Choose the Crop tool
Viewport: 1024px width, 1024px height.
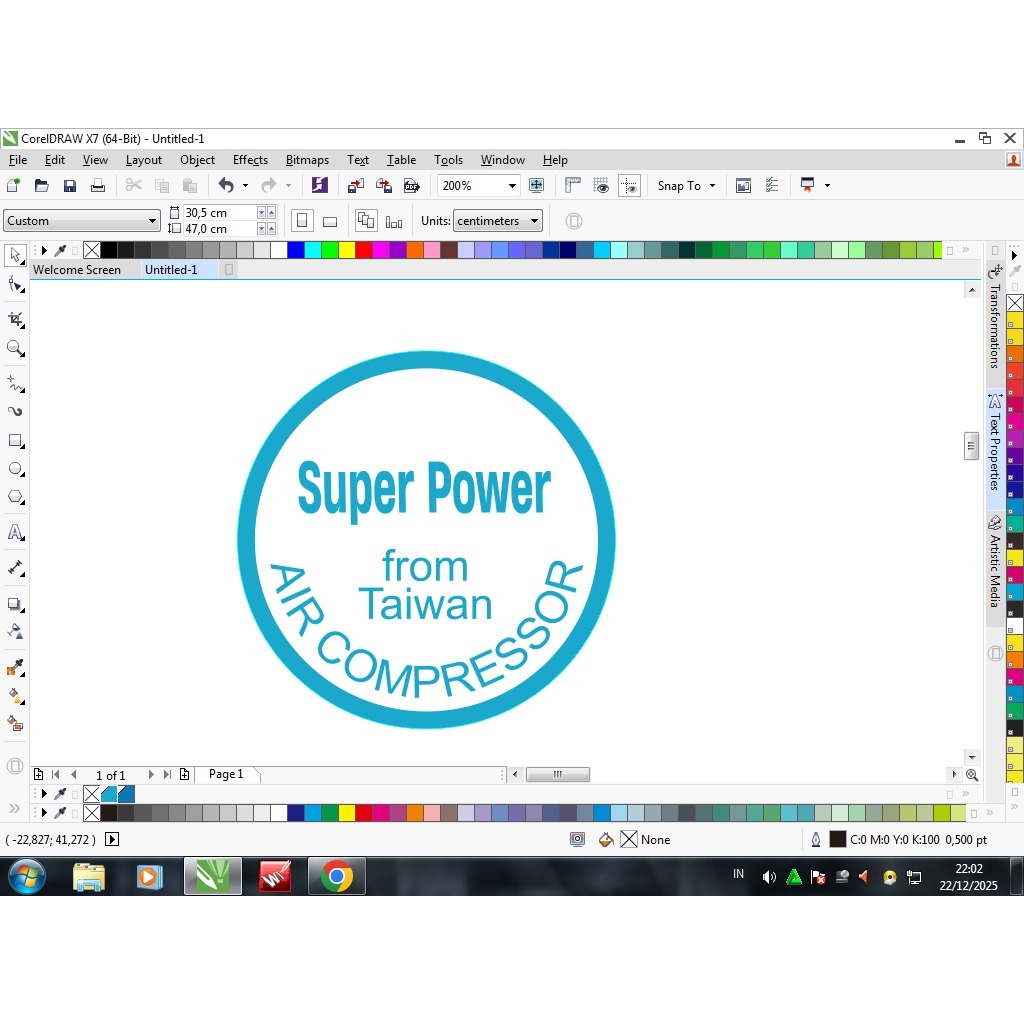tap(15, 318)
